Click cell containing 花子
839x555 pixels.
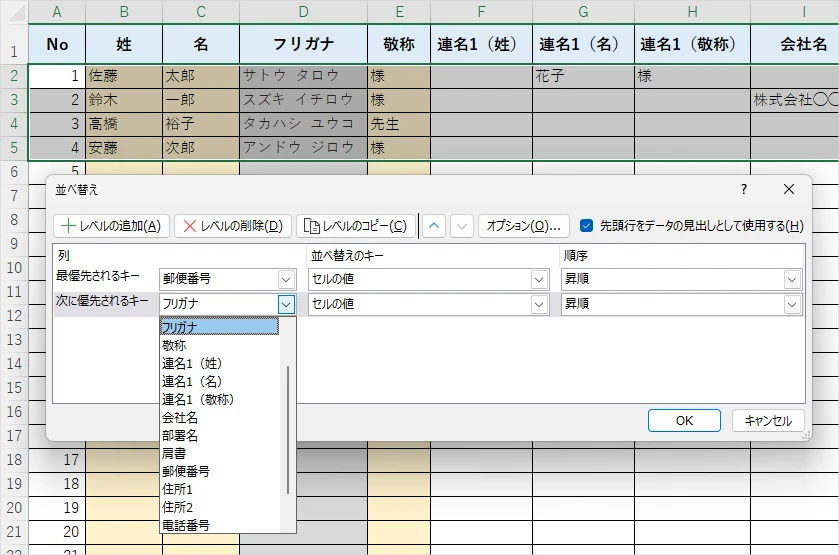pyautogui.click(x=583, y=76)
